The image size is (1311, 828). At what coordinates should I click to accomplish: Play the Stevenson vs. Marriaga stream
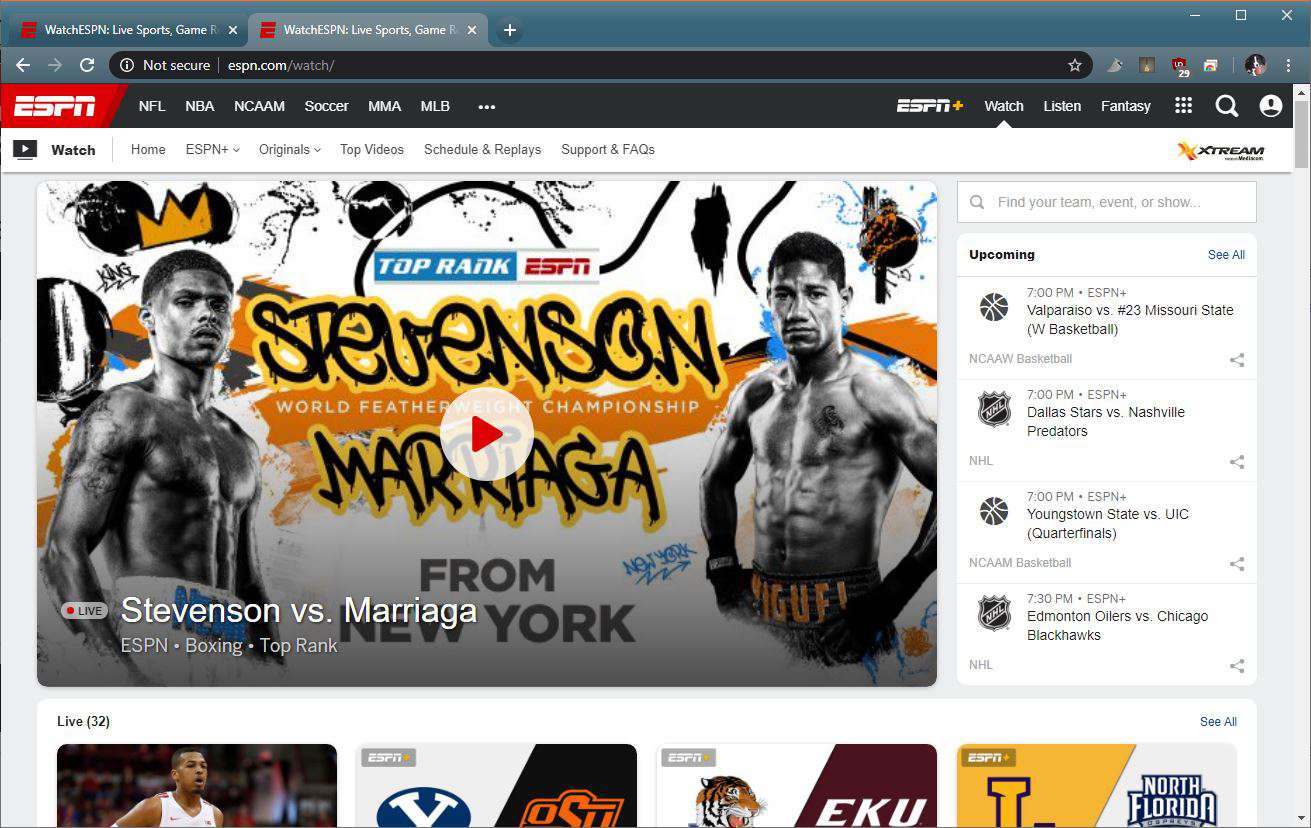[x=487, y=433]
